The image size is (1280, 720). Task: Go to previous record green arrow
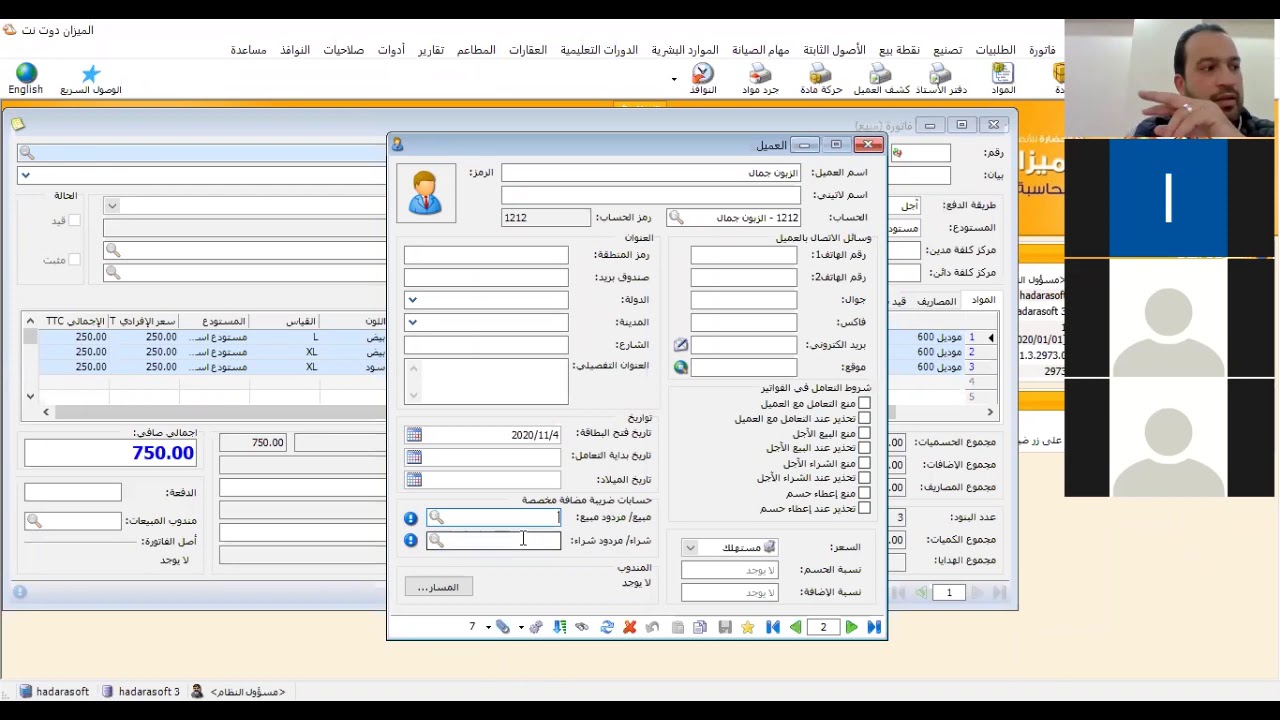[795, 628]
